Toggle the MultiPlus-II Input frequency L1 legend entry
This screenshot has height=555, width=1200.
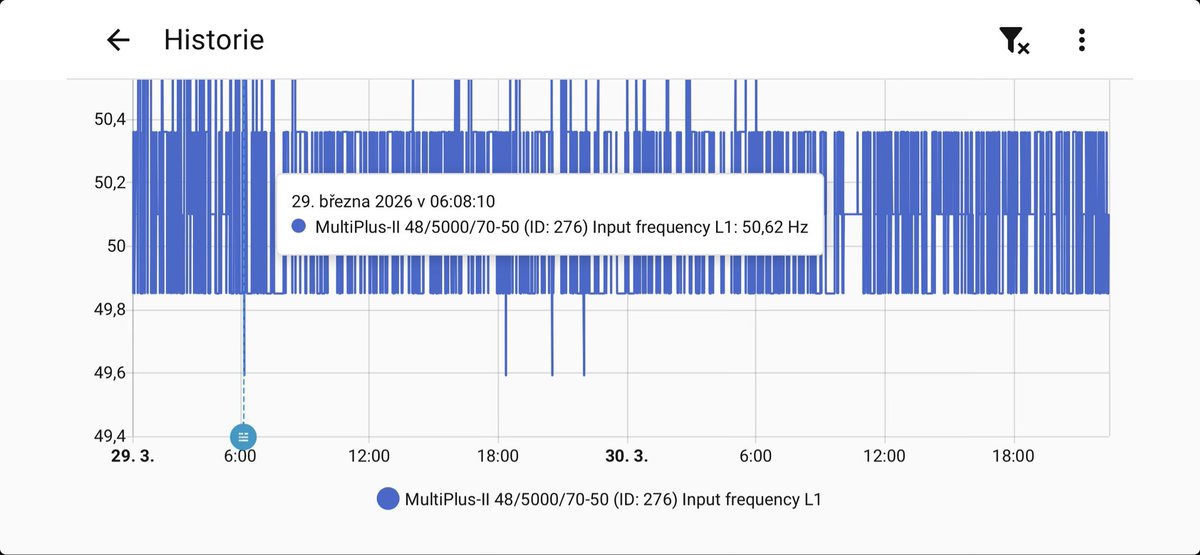point(599,499)
